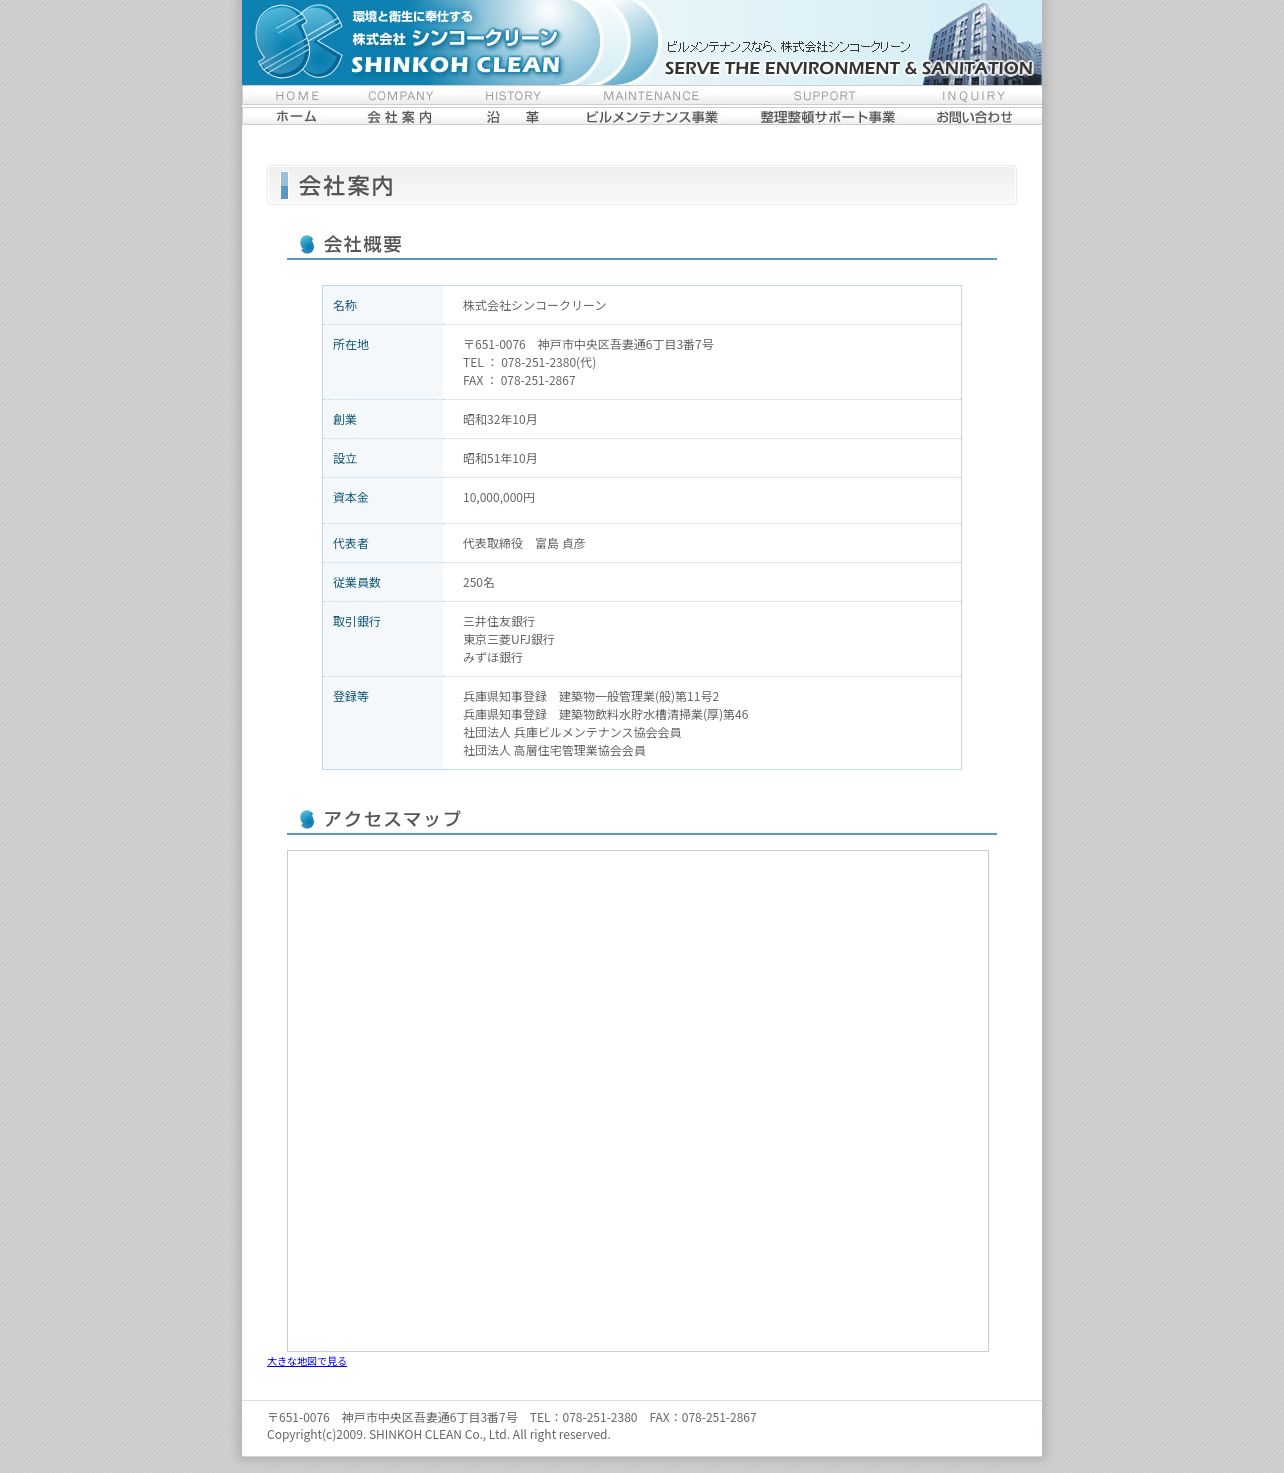The height and width of the screenshot is (1473, 1284).
Task: Click the 建築物飲料水貯水槽清掃業(厚)第46 line
Action: coord(606,714)
